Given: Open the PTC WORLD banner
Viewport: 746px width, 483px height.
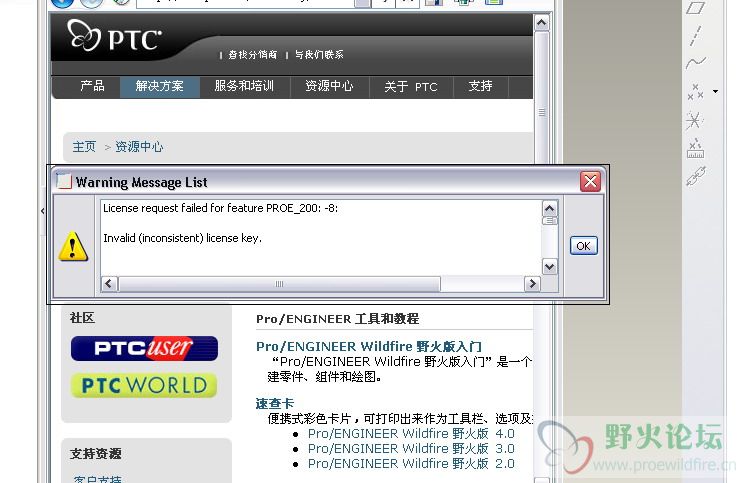Looking at the screenshot, I should (x=144, y=385).
